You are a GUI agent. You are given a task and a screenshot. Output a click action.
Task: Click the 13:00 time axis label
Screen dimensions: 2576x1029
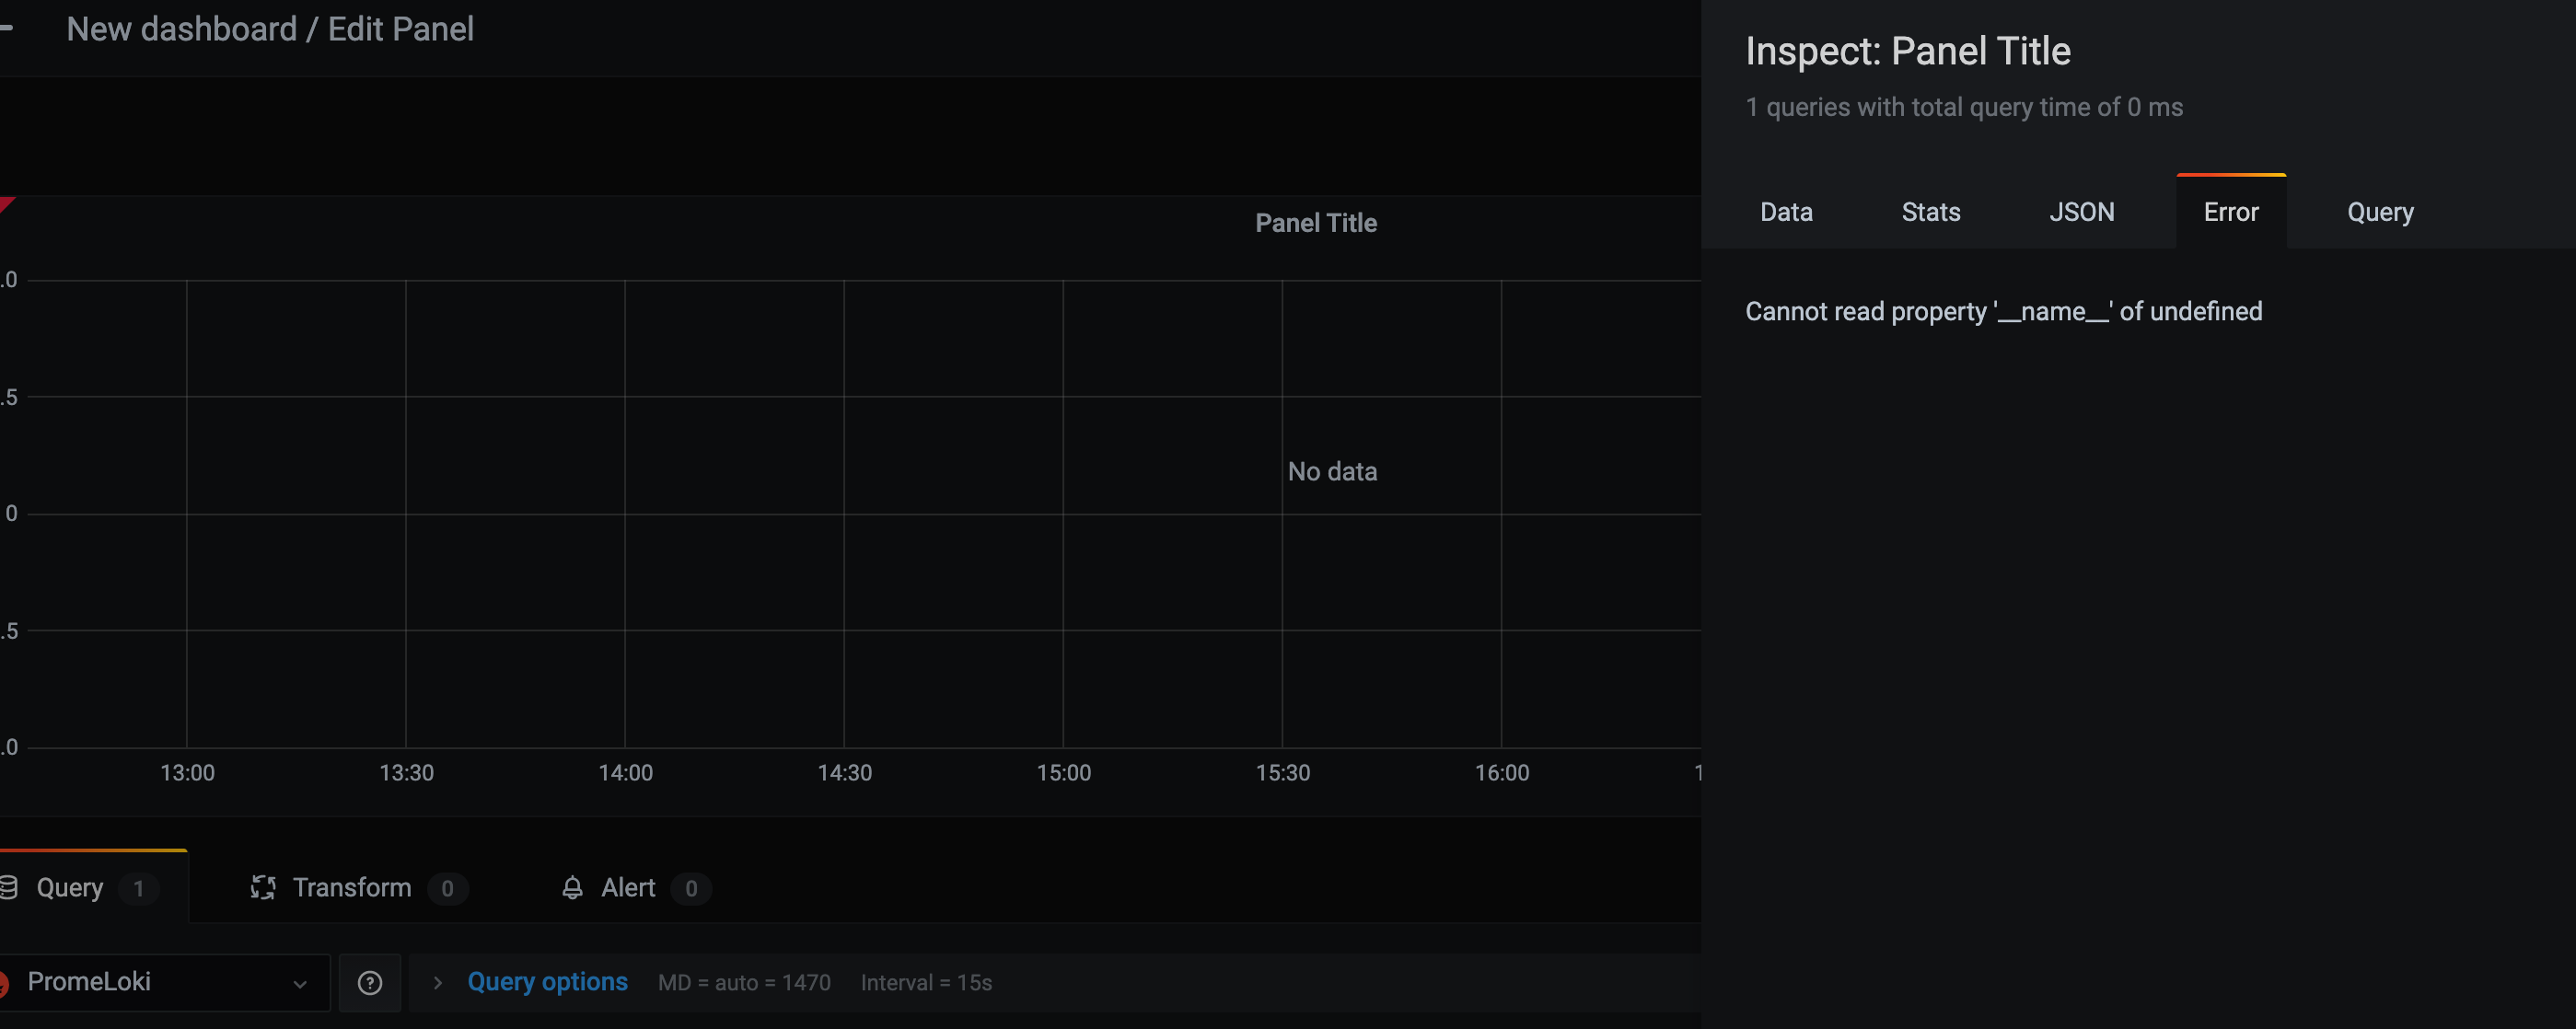[187, 773]
